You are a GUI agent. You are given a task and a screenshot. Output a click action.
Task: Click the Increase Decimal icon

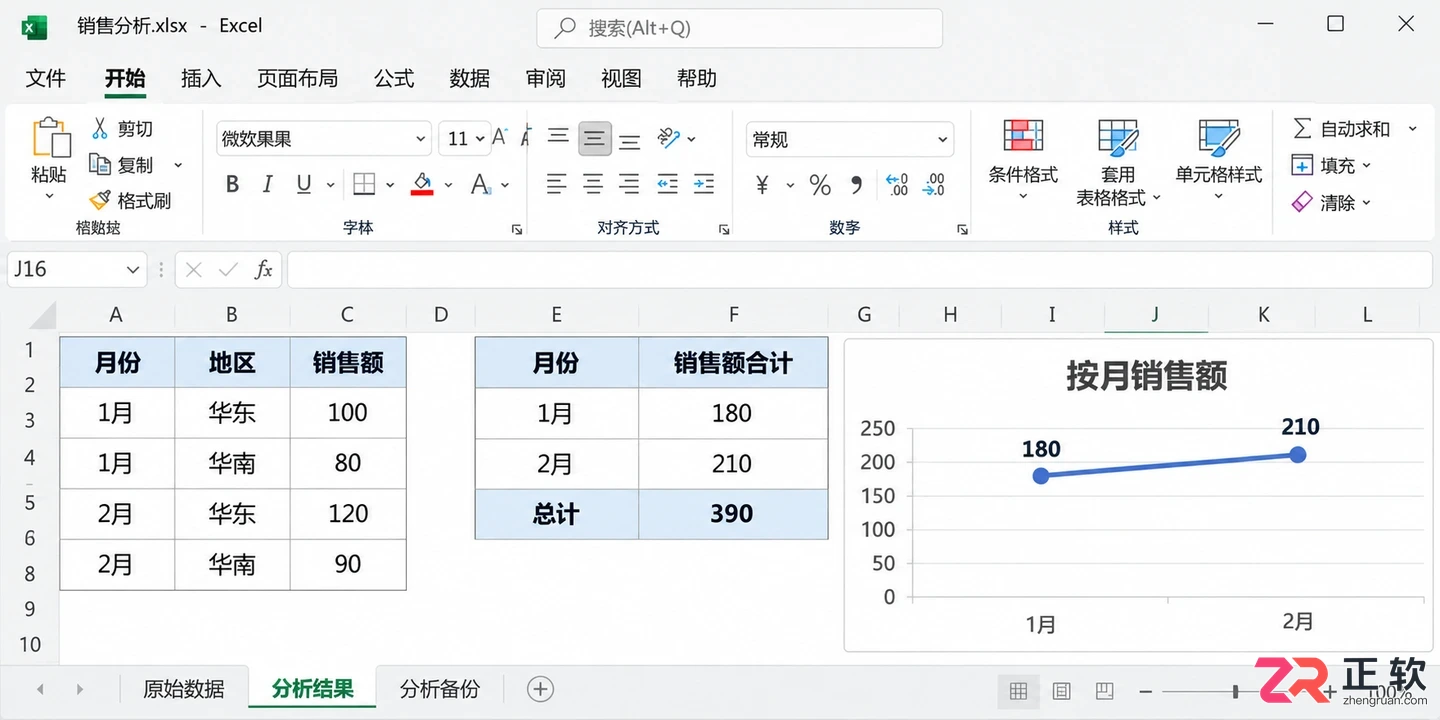tap(897, 184)
